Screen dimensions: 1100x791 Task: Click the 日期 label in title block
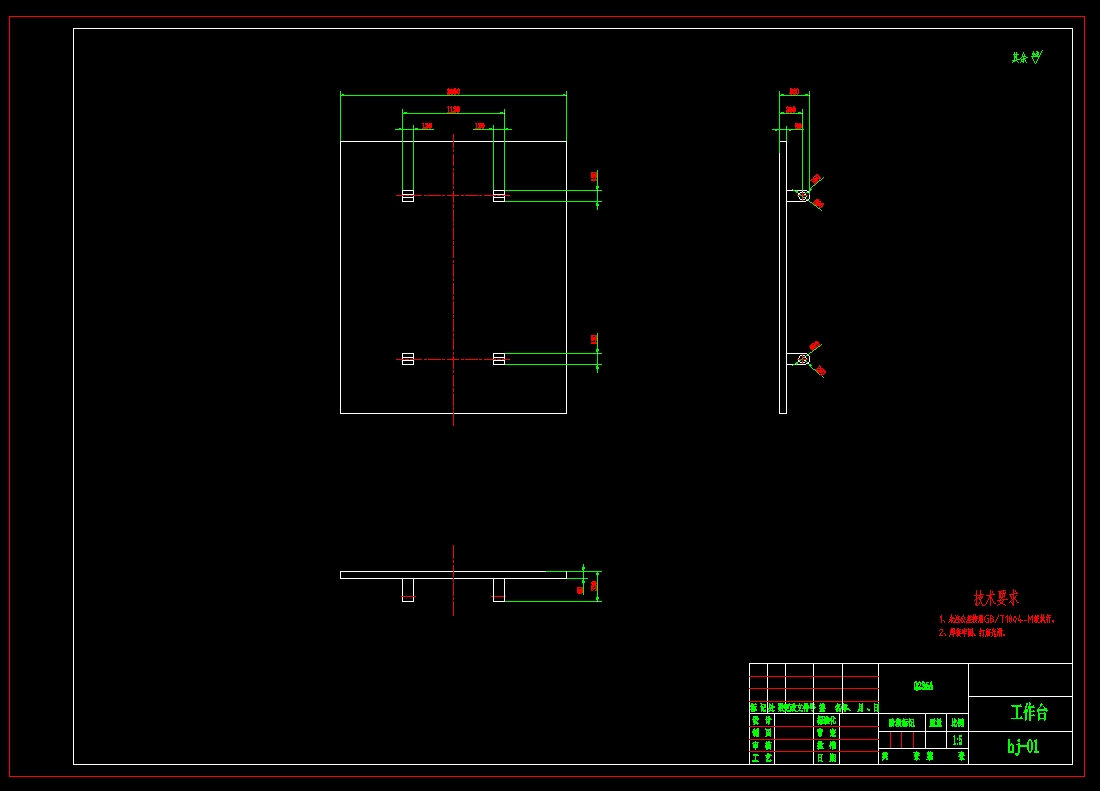pyautogui.click(x=826, y=758)
